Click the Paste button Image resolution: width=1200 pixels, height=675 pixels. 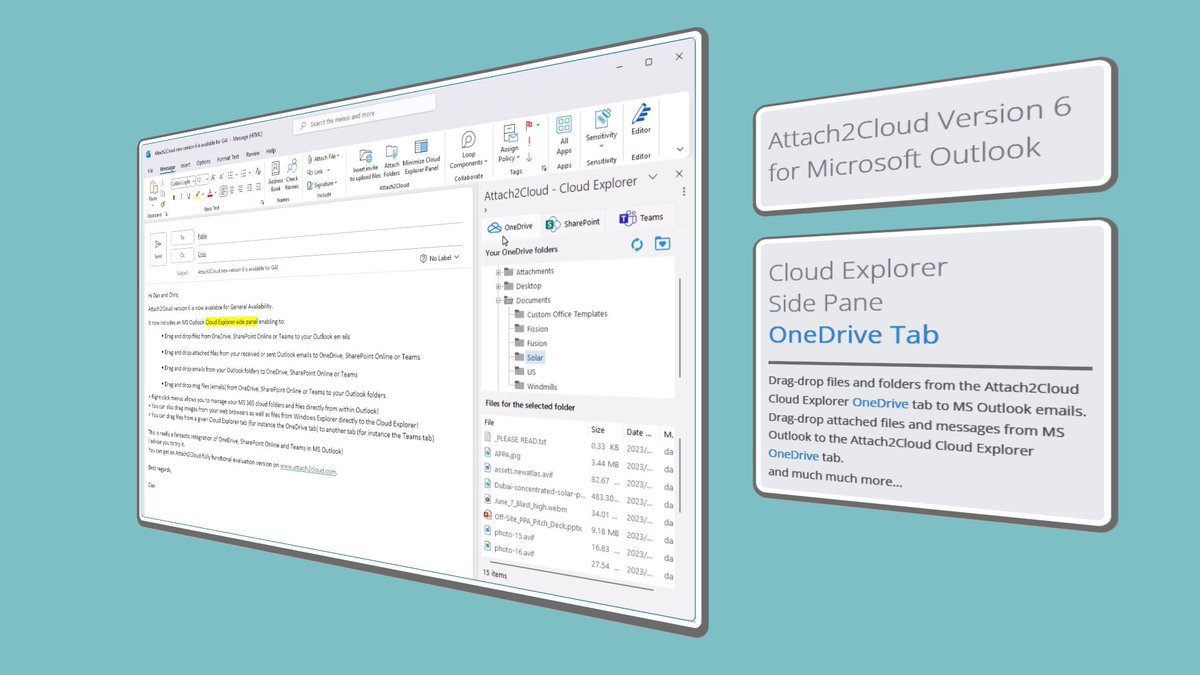coord(154,194)
